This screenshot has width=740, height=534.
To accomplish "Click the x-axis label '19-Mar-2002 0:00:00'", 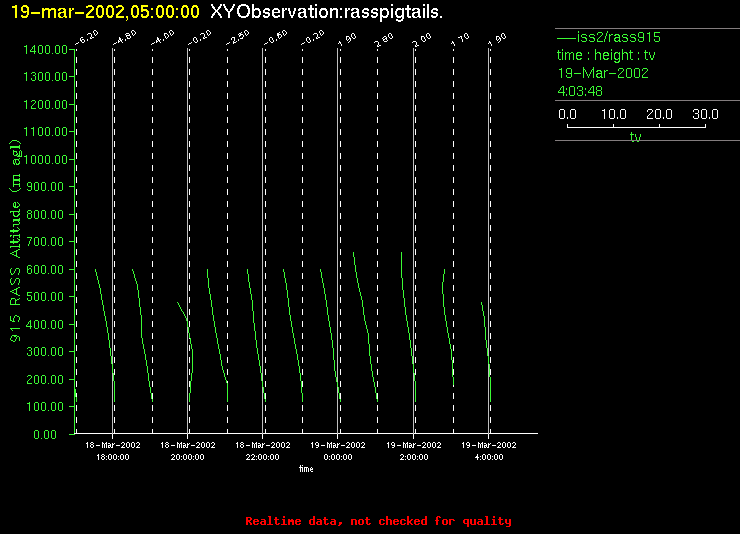I will [338, 451].
